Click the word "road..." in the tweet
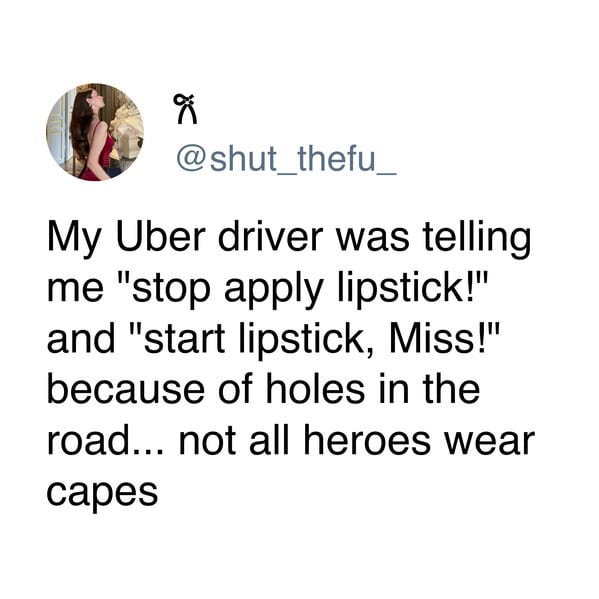Screen dimensions: 599x599 click(106, 442)
